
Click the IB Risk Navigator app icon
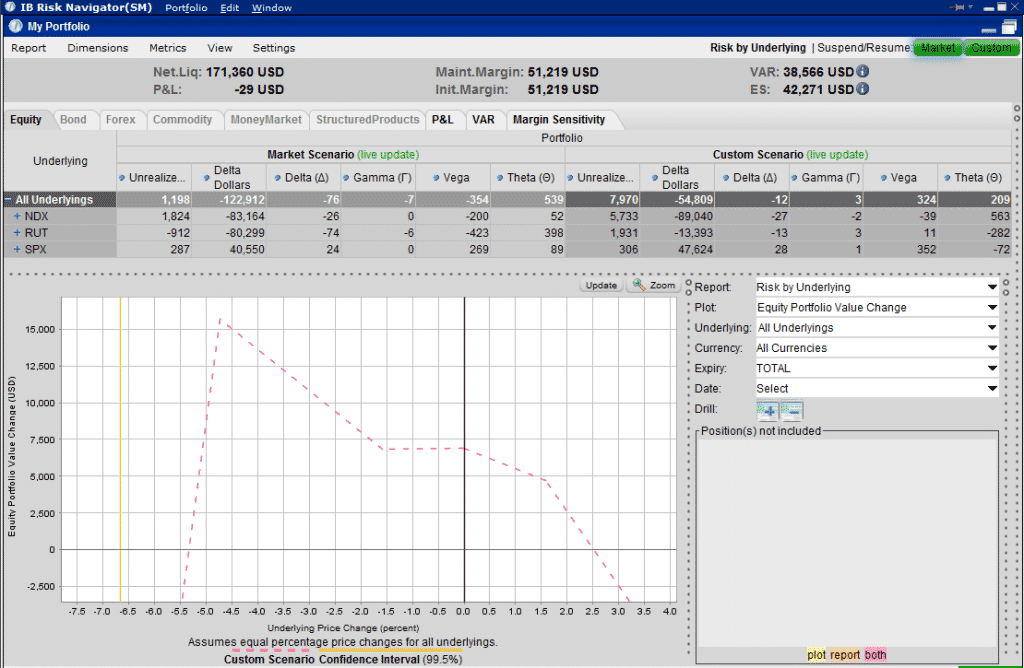tap(10, 7)
